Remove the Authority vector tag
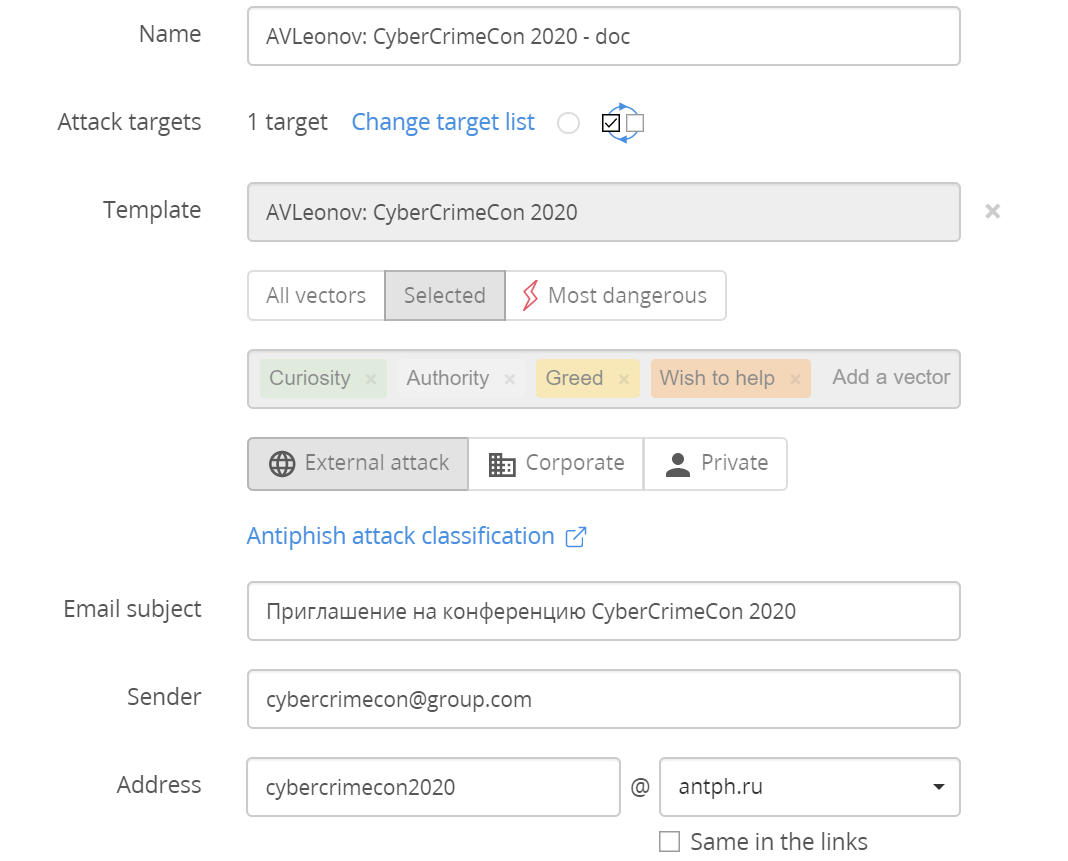The image size is (1068, 861). tap(509, 379)
